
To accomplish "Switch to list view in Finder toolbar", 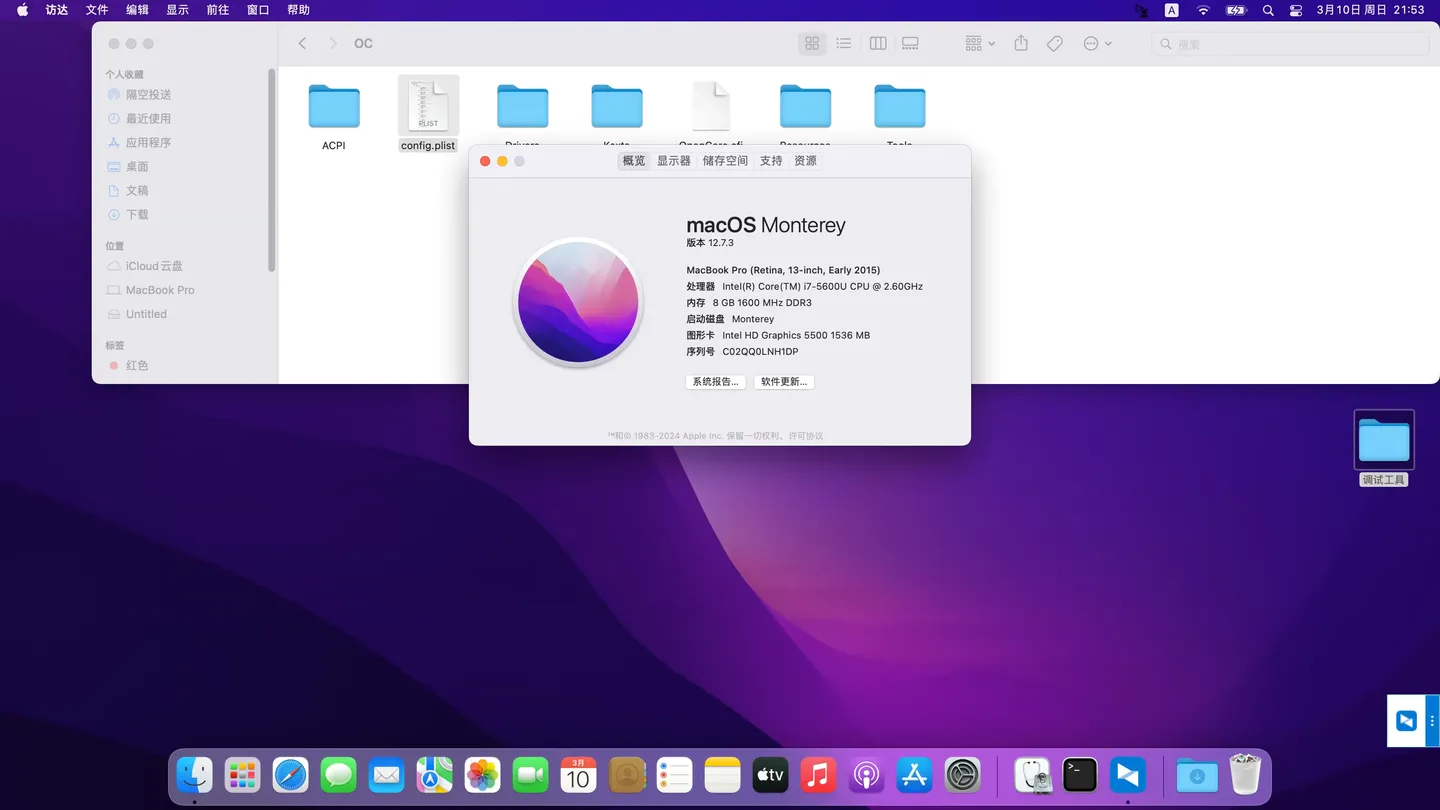I will tap(844, 43).
